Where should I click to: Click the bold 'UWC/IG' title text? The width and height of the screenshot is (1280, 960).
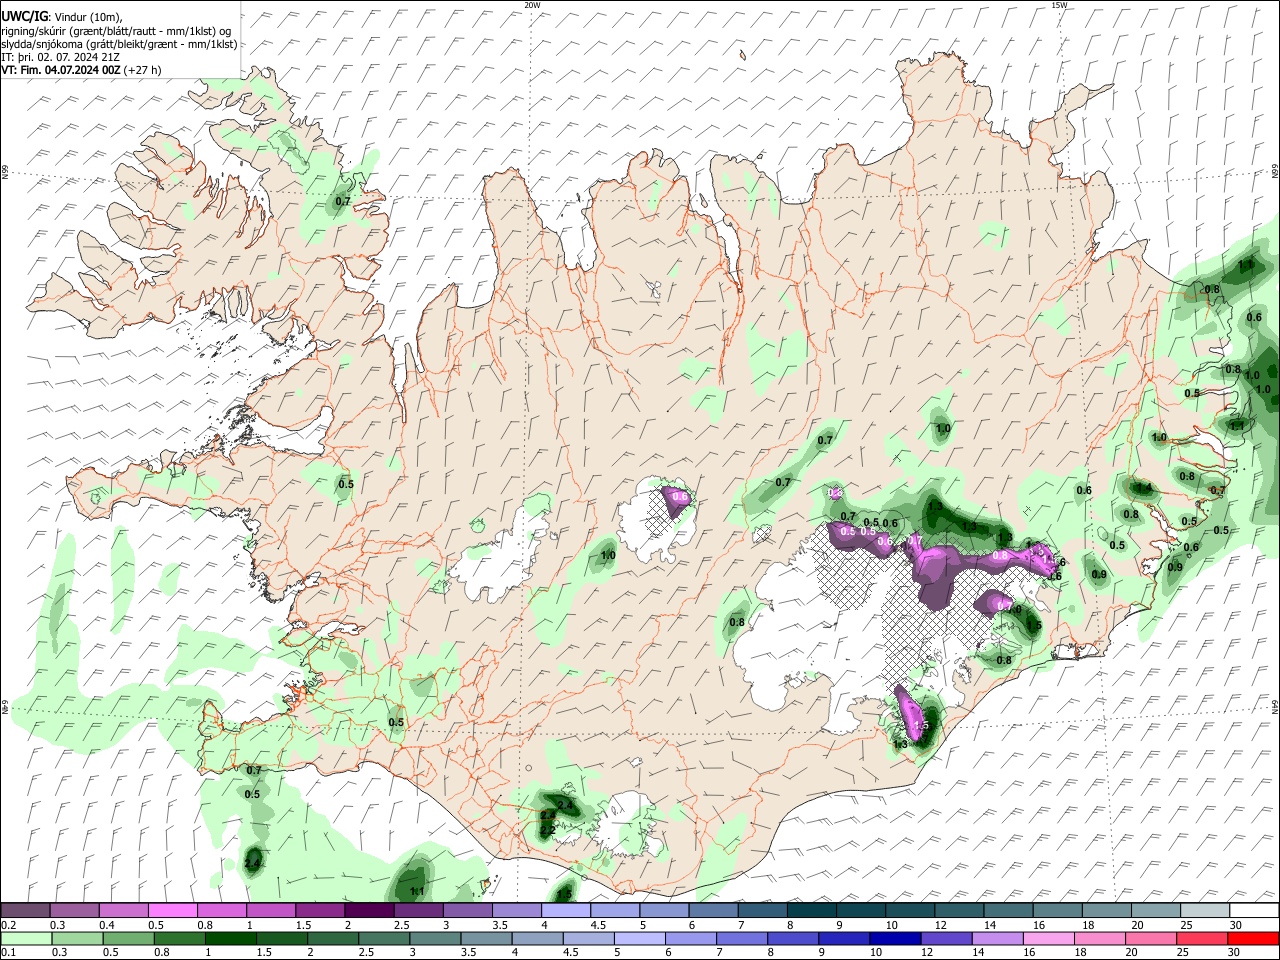(x=23, y=16)
